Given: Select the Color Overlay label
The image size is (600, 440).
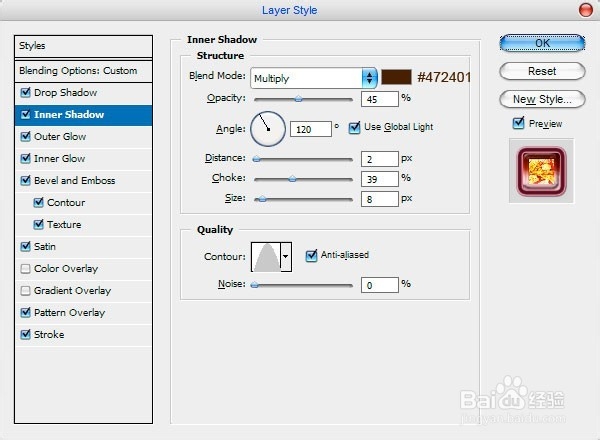Looking at the screenshot, I should pyautogui.click(x=66, y=269).
